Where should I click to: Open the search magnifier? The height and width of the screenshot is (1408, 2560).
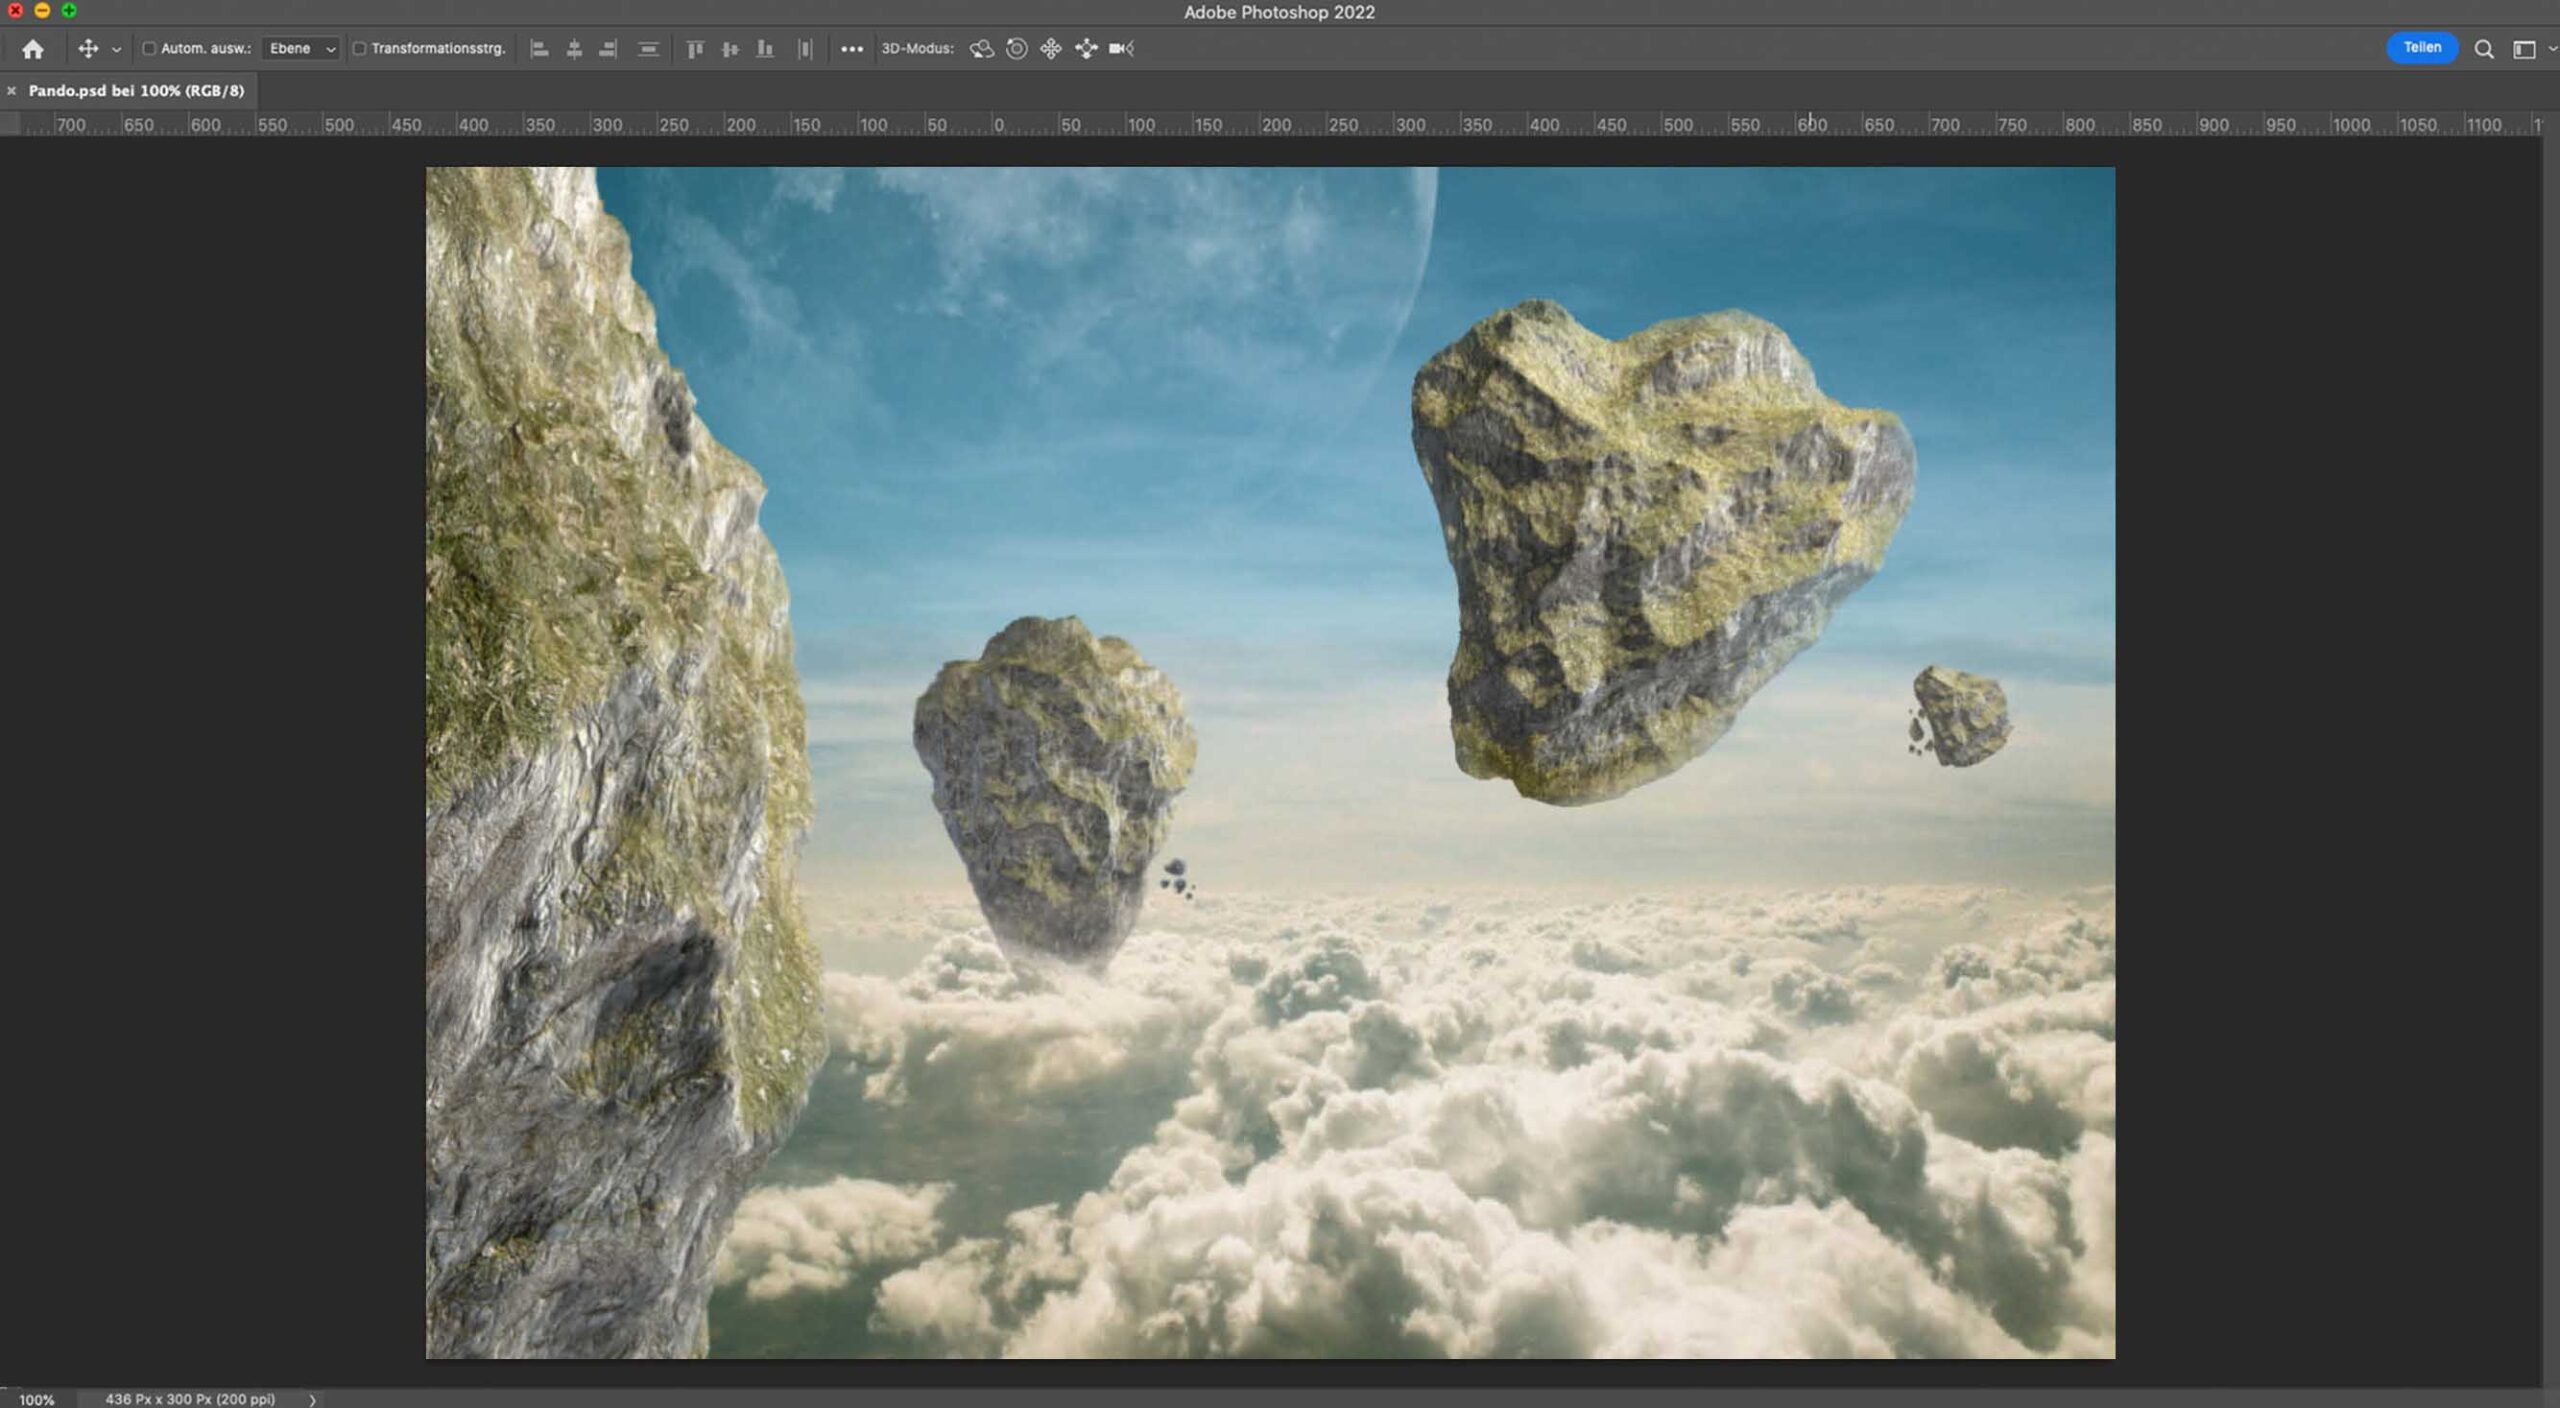pos(2484,49)
